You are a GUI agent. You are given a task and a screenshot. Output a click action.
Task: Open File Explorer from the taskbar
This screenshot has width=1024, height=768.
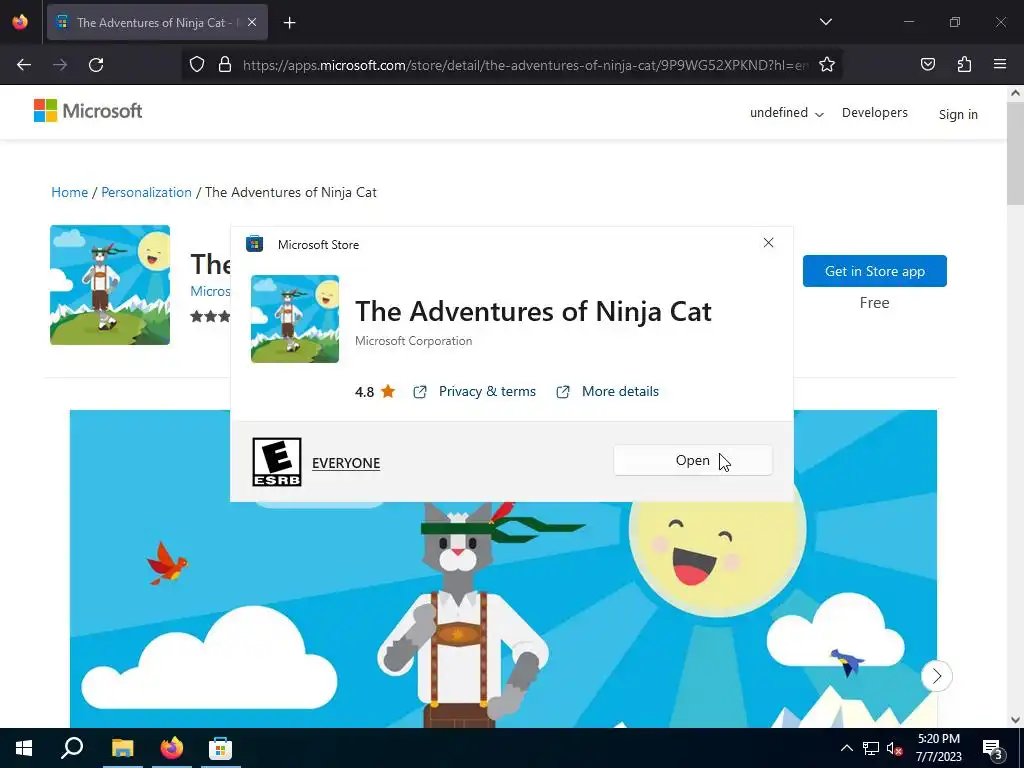[x=122, y=748]
